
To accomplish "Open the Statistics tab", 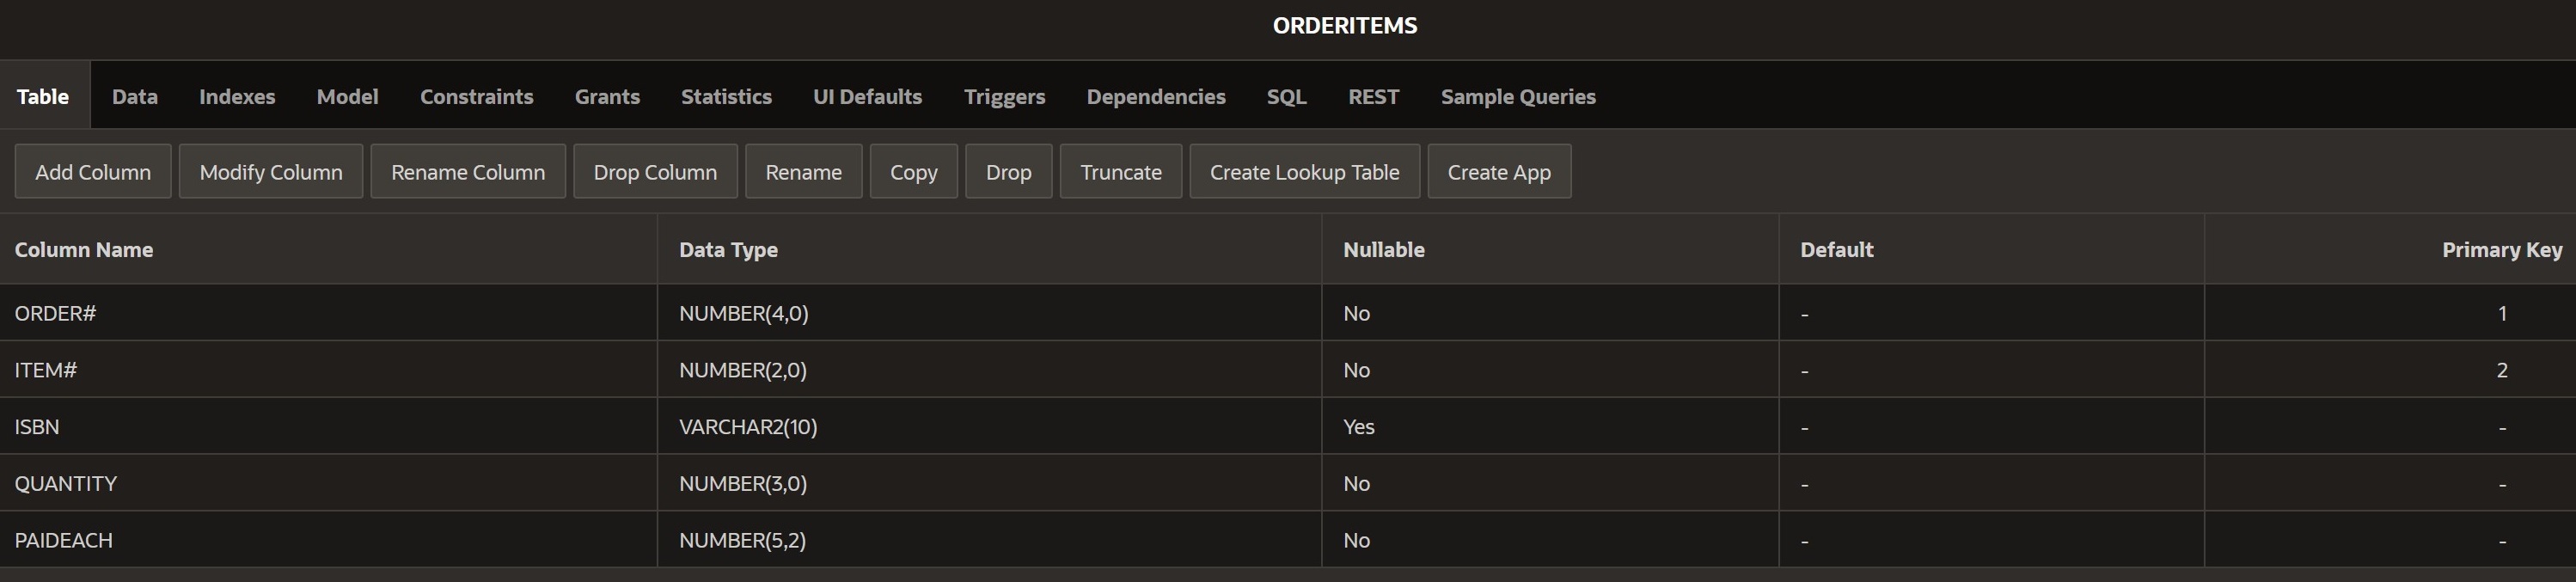I will pyautogui.click(x=726, y=96).
